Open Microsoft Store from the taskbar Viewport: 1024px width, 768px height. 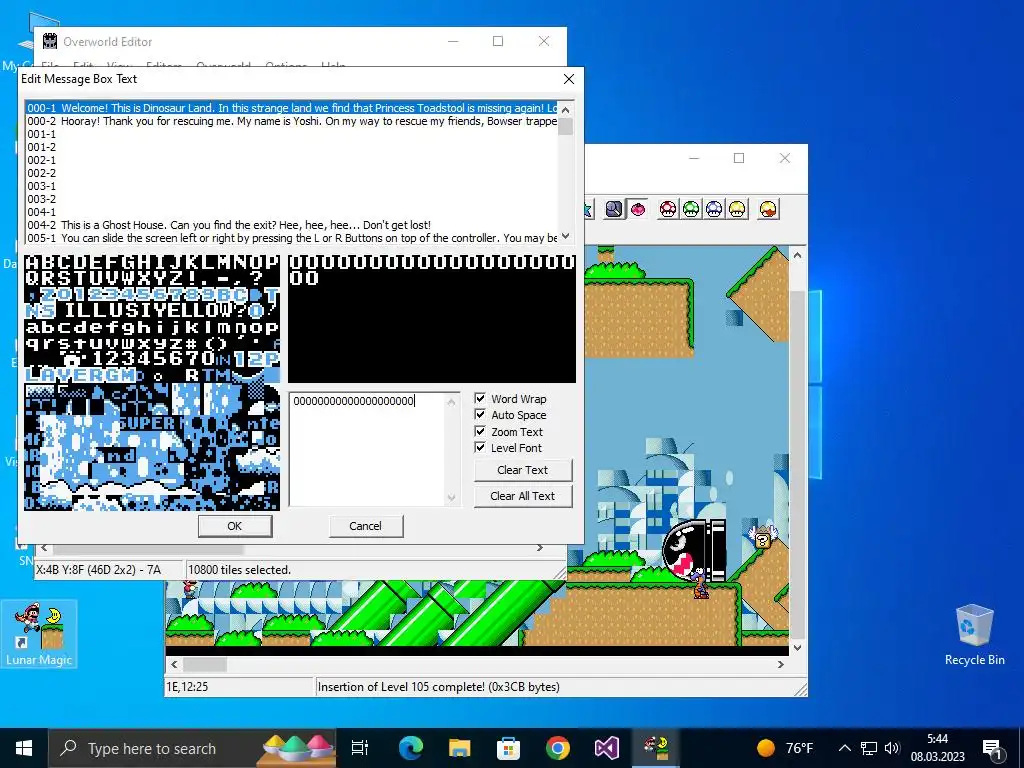pyautogui.click(x=509, y=748)
